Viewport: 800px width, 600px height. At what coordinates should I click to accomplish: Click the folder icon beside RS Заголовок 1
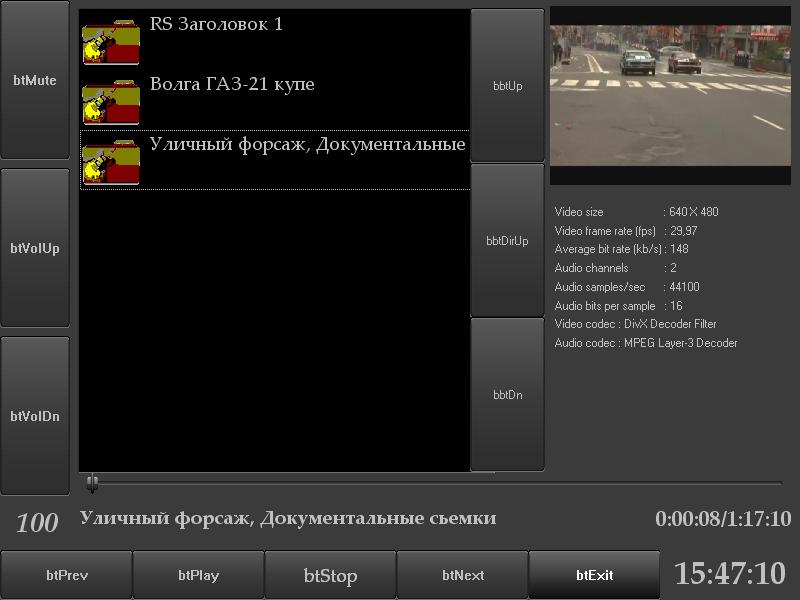[x=111, y=41]
